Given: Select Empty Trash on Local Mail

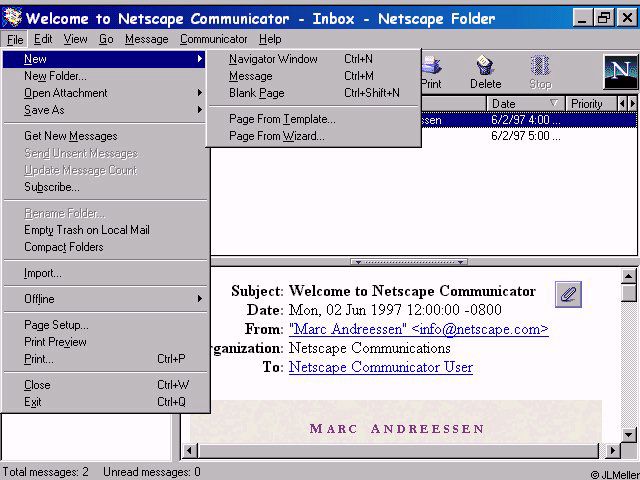Looking at the screenshot, I should point(104,230).
